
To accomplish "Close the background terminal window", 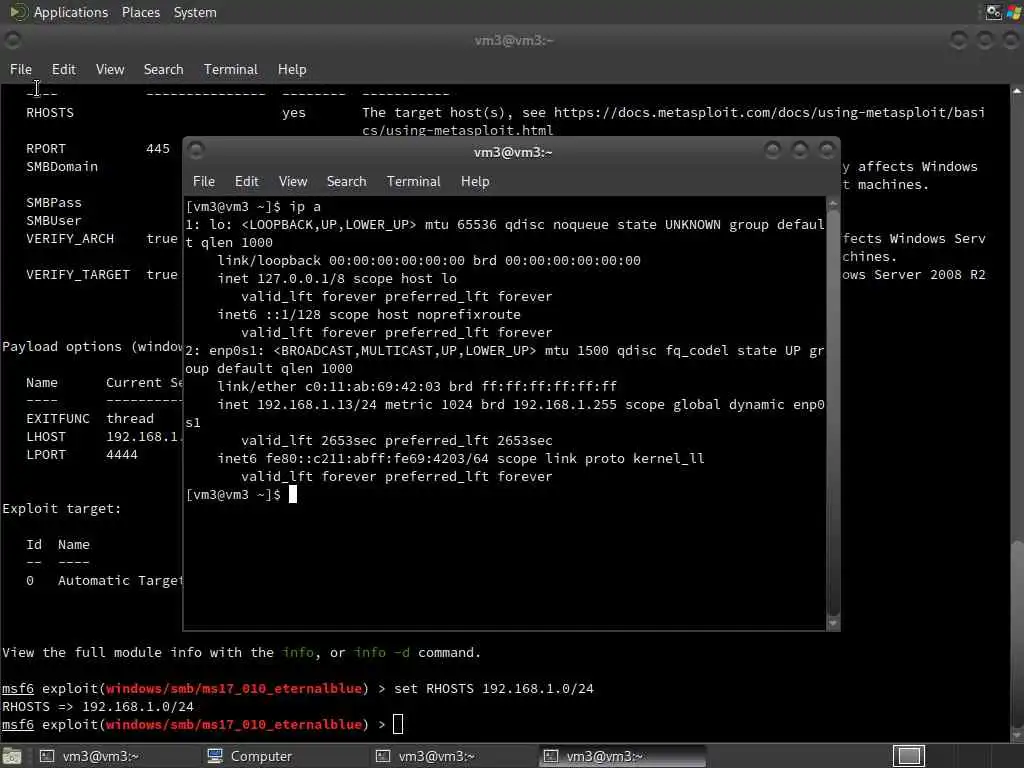I will click(1011, 40).
